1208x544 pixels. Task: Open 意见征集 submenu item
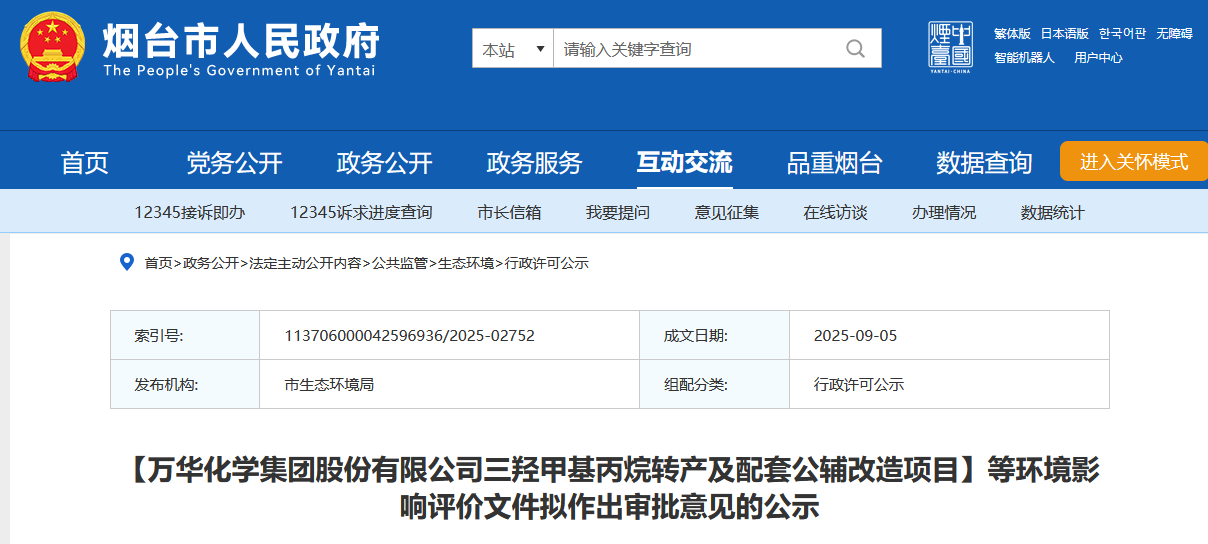[727, 212]
